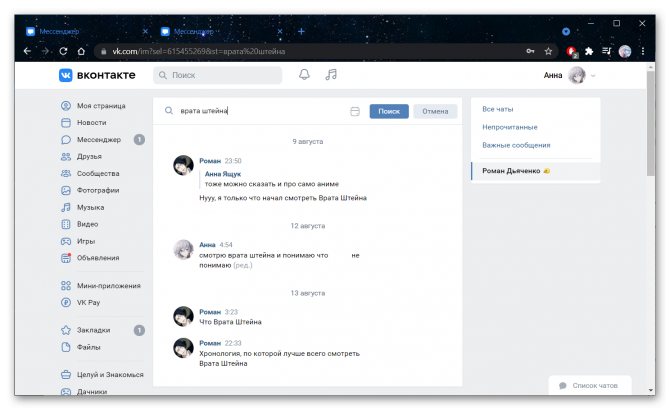Screen dimensions: 670x410
Task: Open Объявления in sidebar
Action: click(98, 258)
